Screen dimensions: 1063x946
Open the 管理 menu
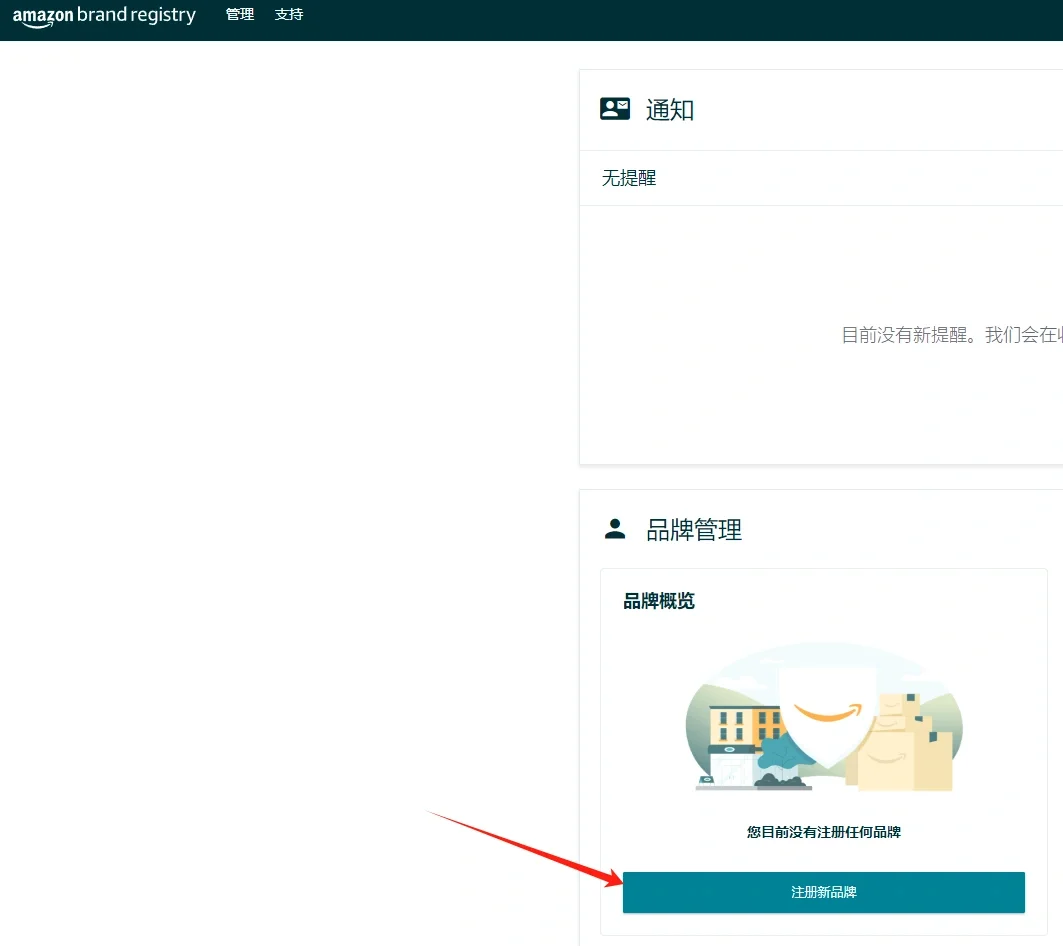click(240, 15)
